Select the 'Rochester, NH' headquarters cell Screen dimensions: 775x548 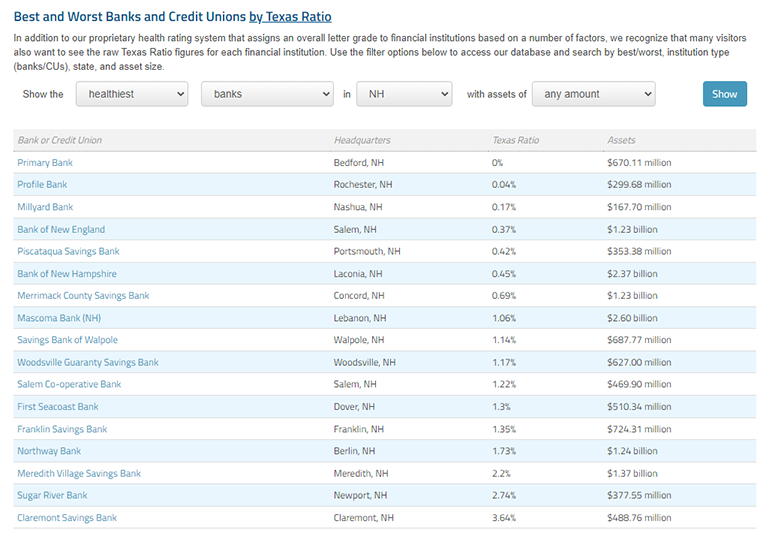click(x=363, y=184)
